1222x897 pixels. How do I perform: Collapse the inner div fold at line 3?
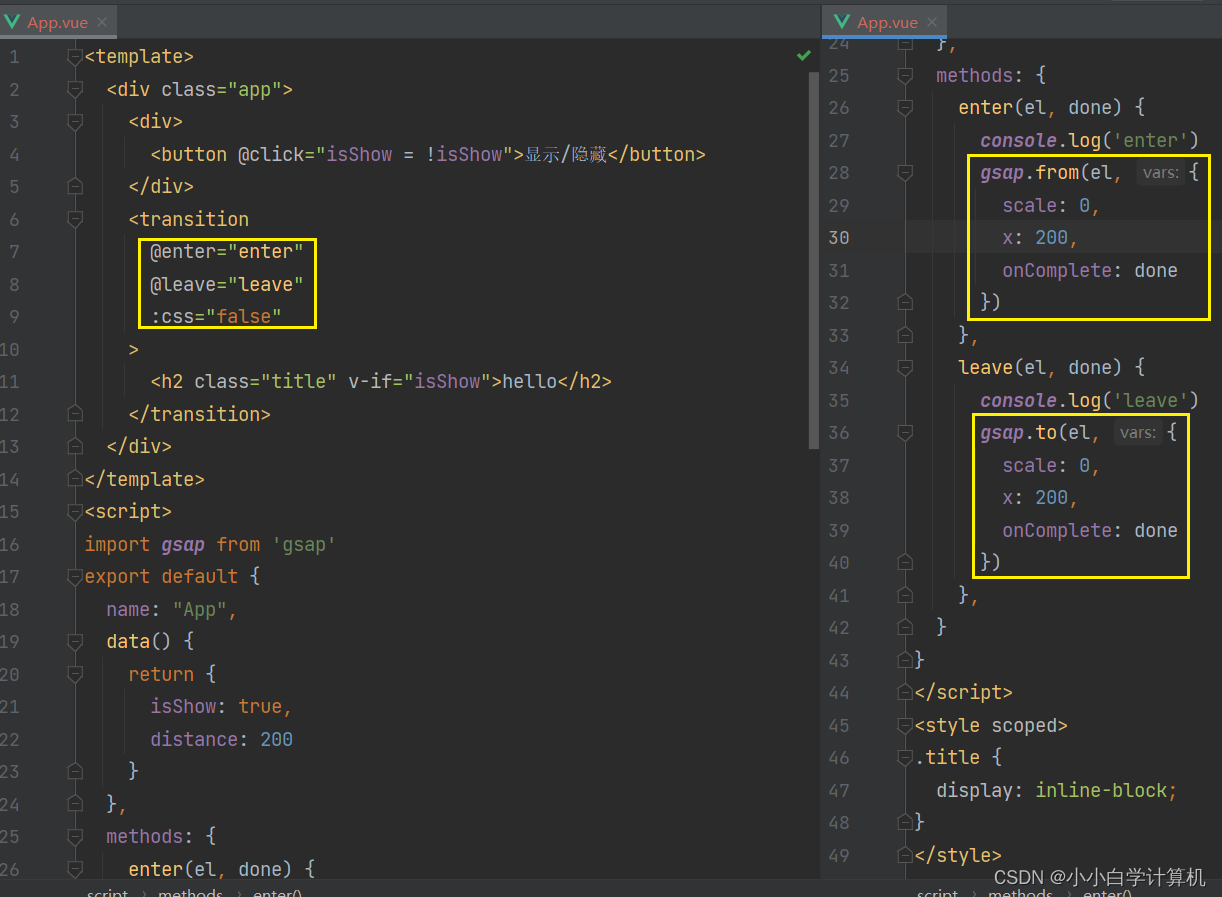point(74,122)
